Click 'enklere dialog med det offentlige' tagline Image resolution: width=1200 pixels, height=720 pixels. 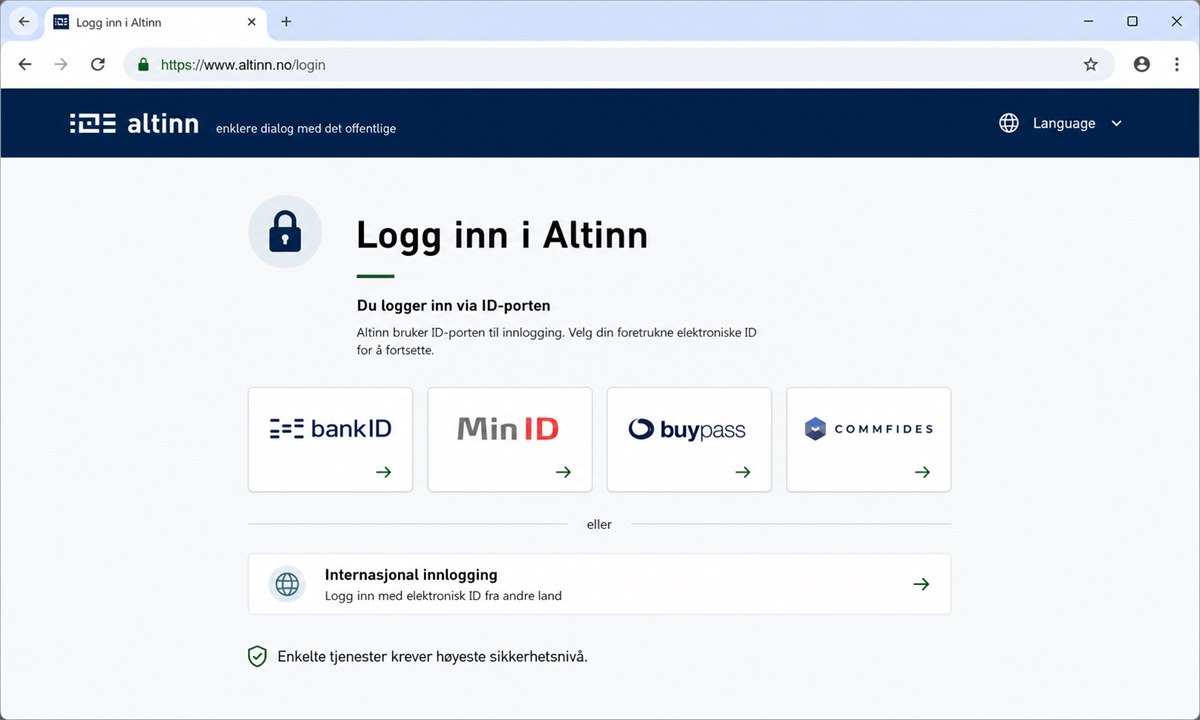[x=306, y=128]
